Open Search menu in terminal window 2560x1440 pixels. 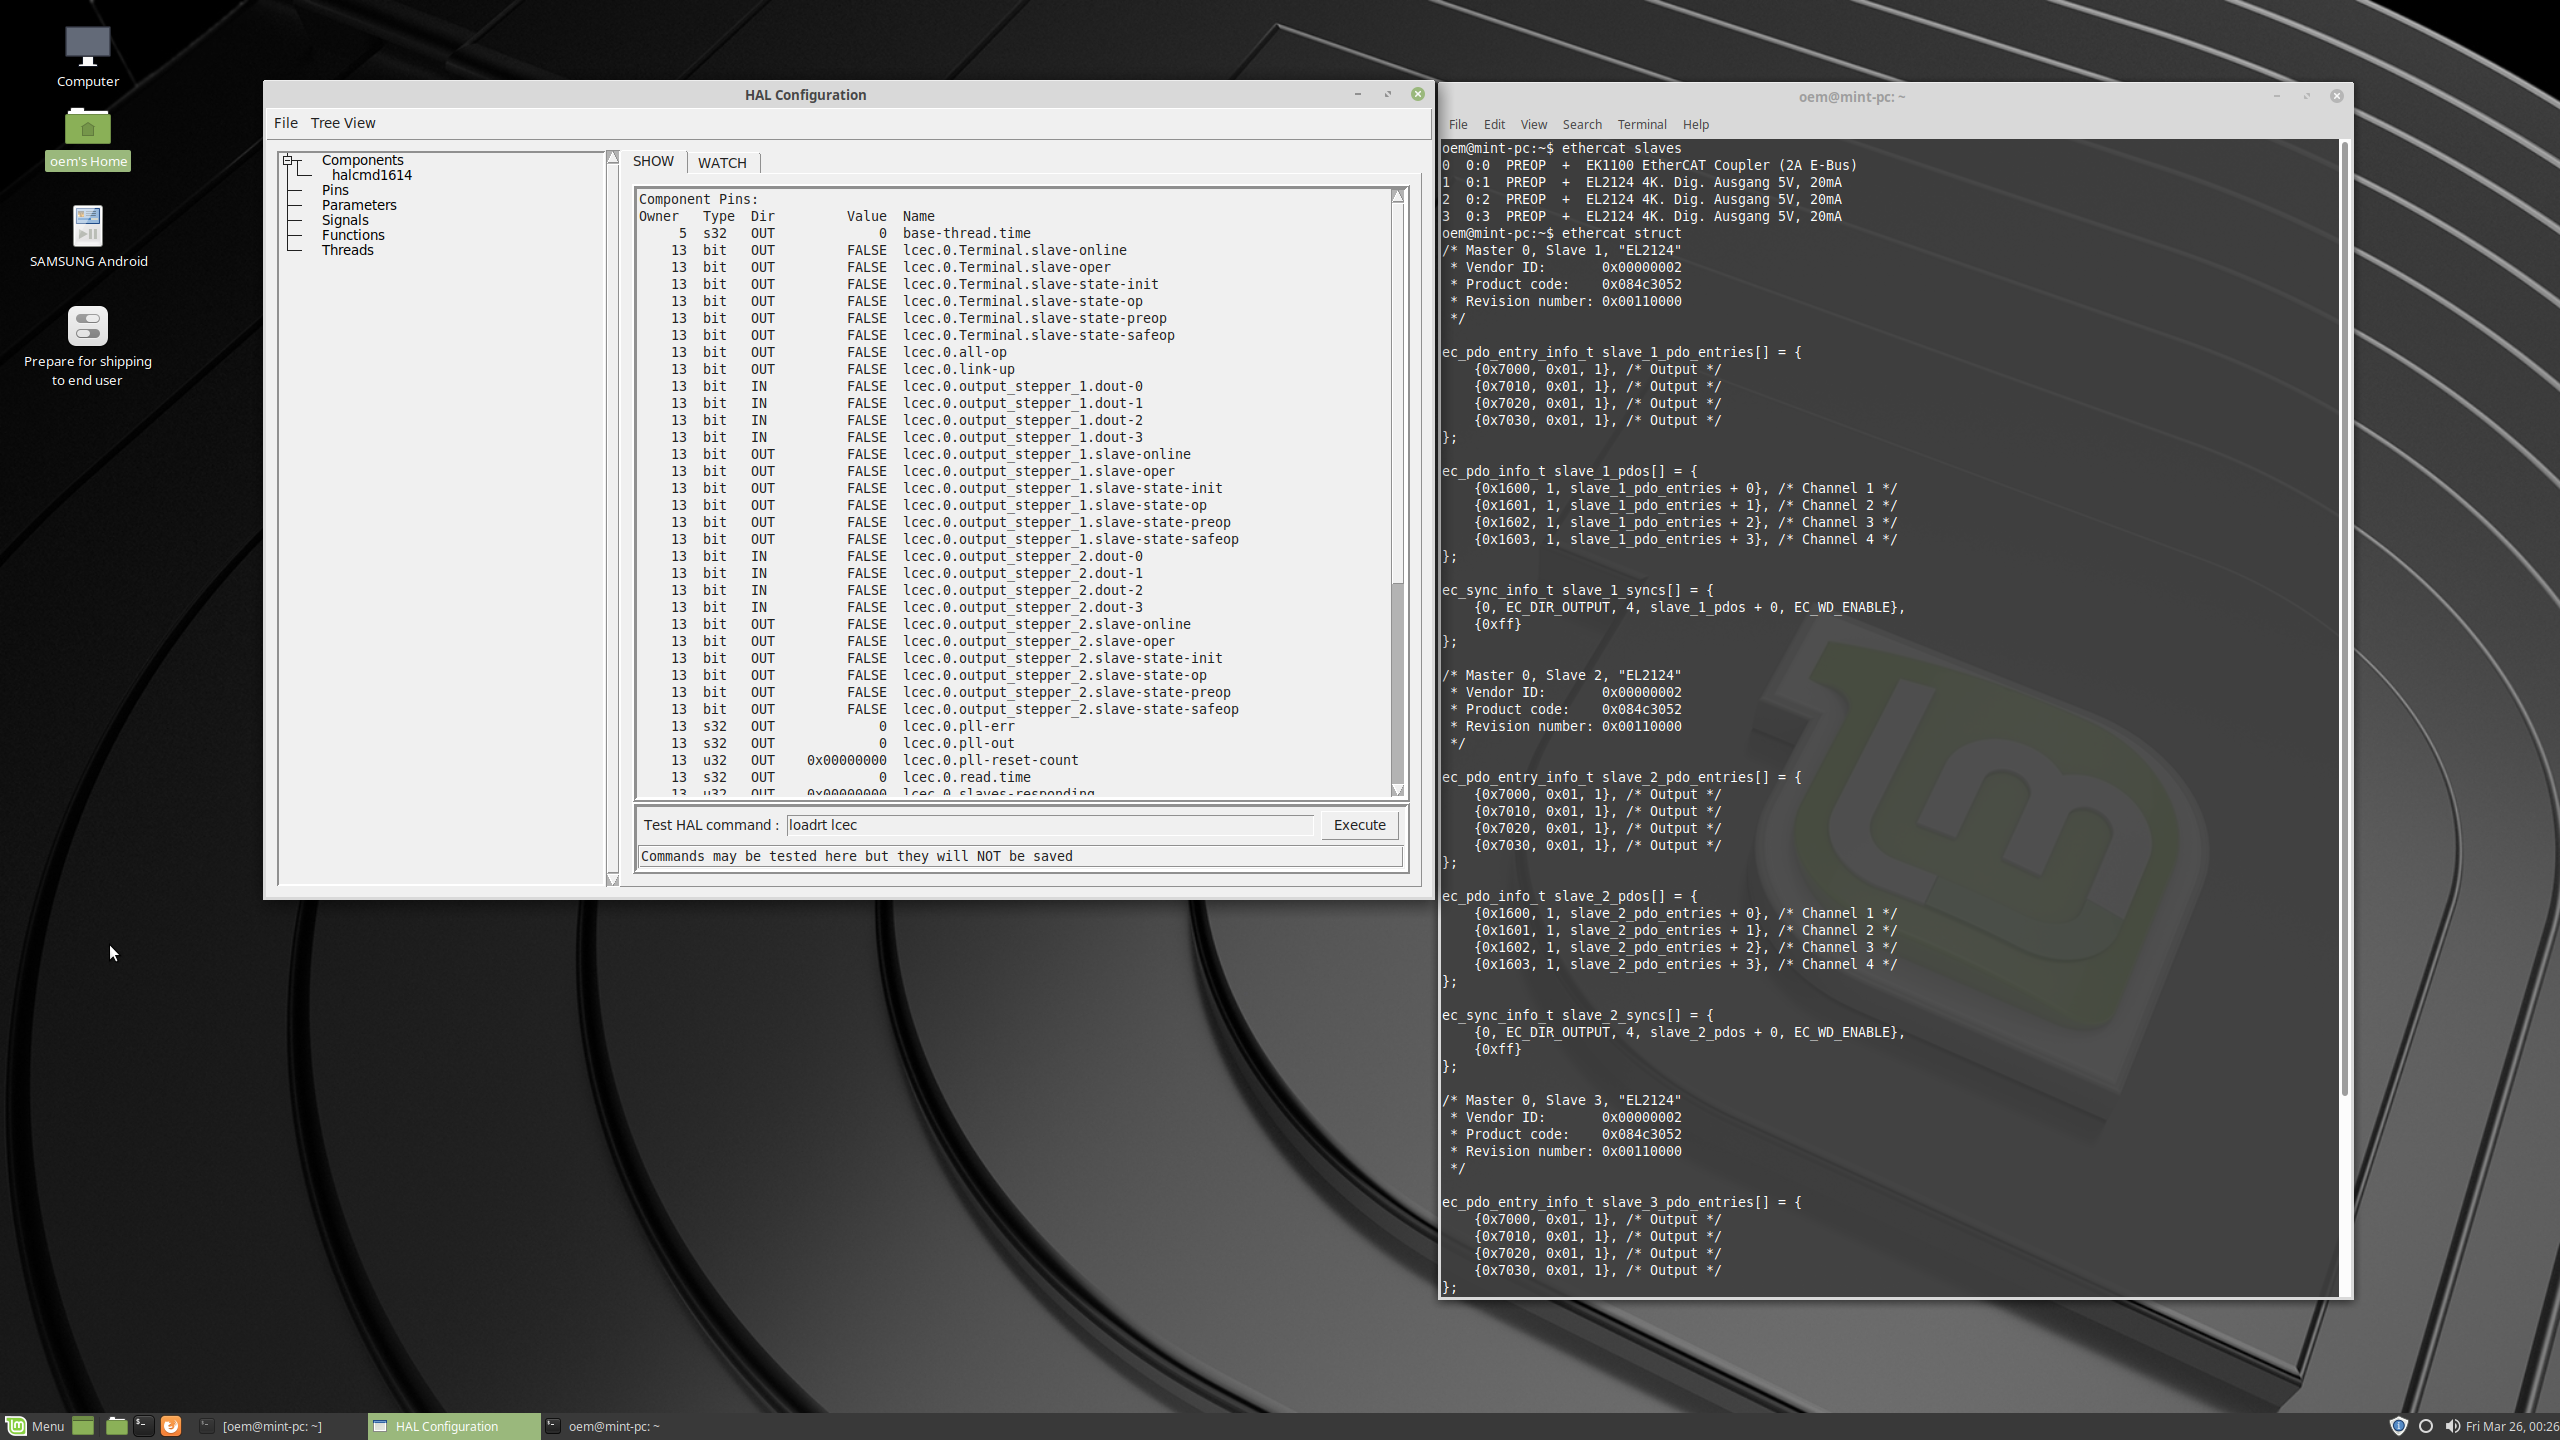[1582, 125]
